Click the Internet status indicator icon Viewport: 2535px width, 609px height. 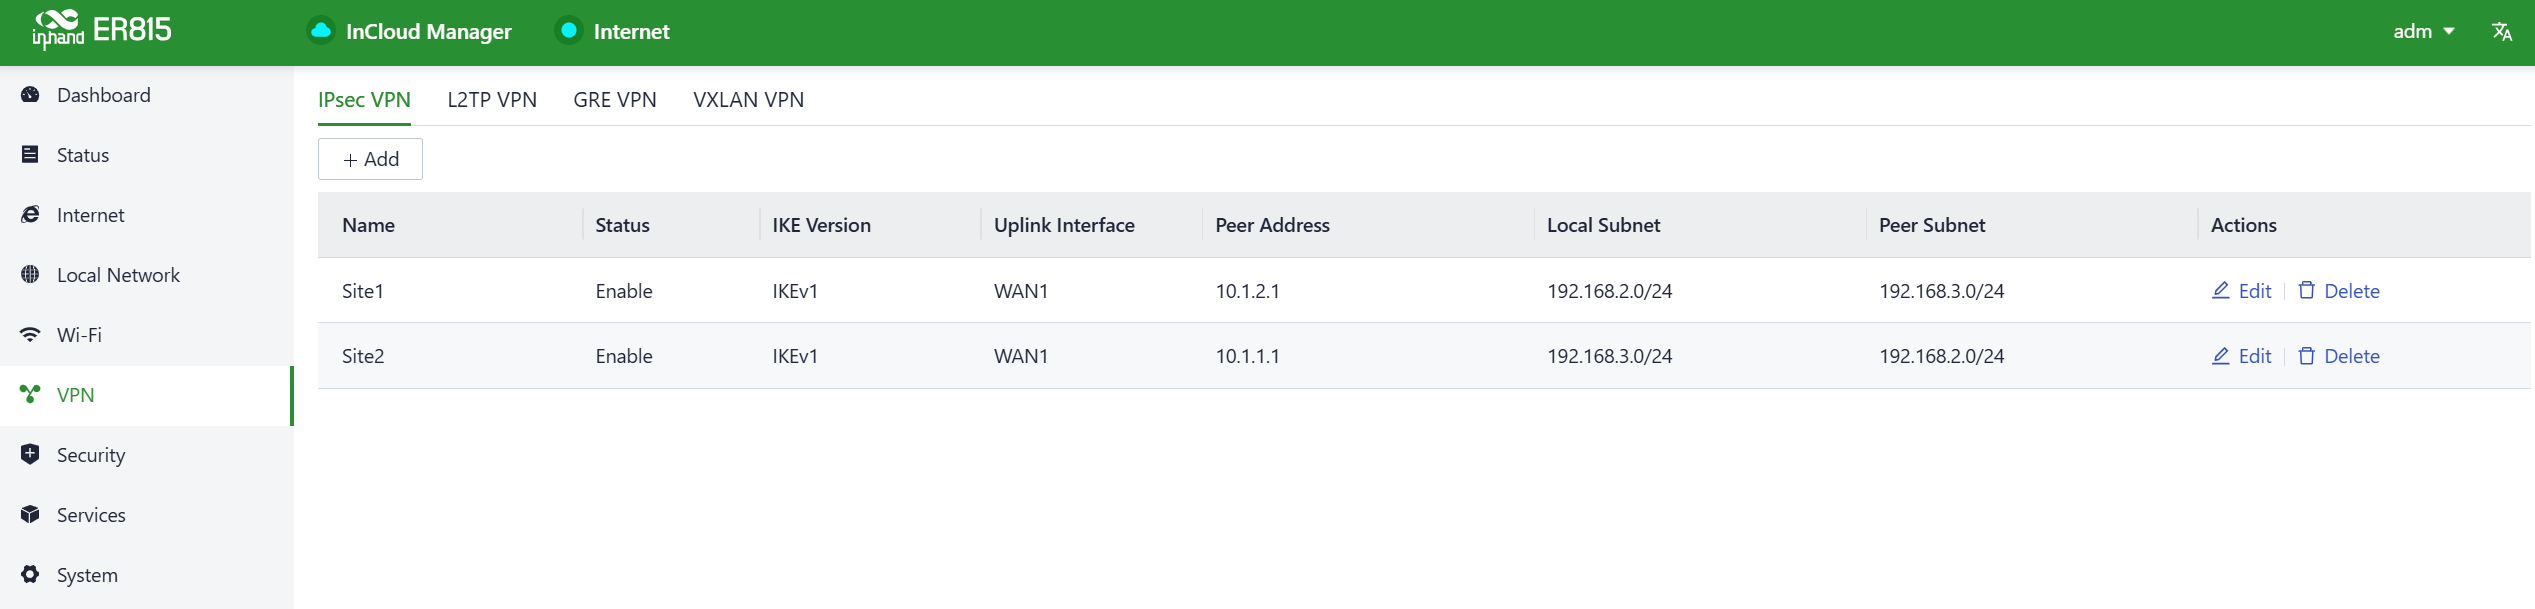pyautogui.click(x=568, y=31)
